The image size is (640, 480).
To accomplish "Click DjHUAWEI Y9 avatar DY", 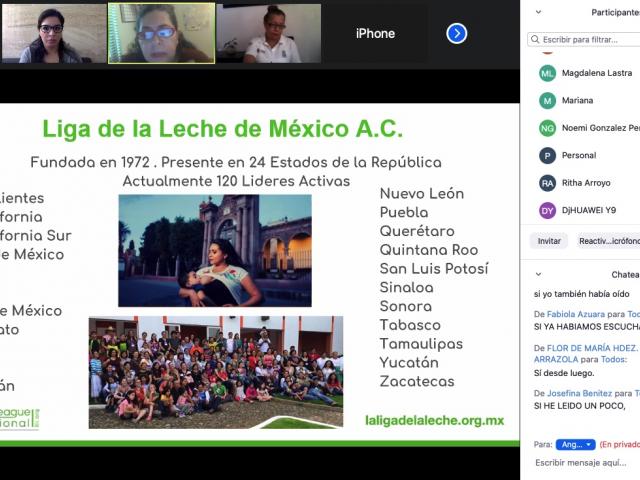I will (x=547, y=211).
